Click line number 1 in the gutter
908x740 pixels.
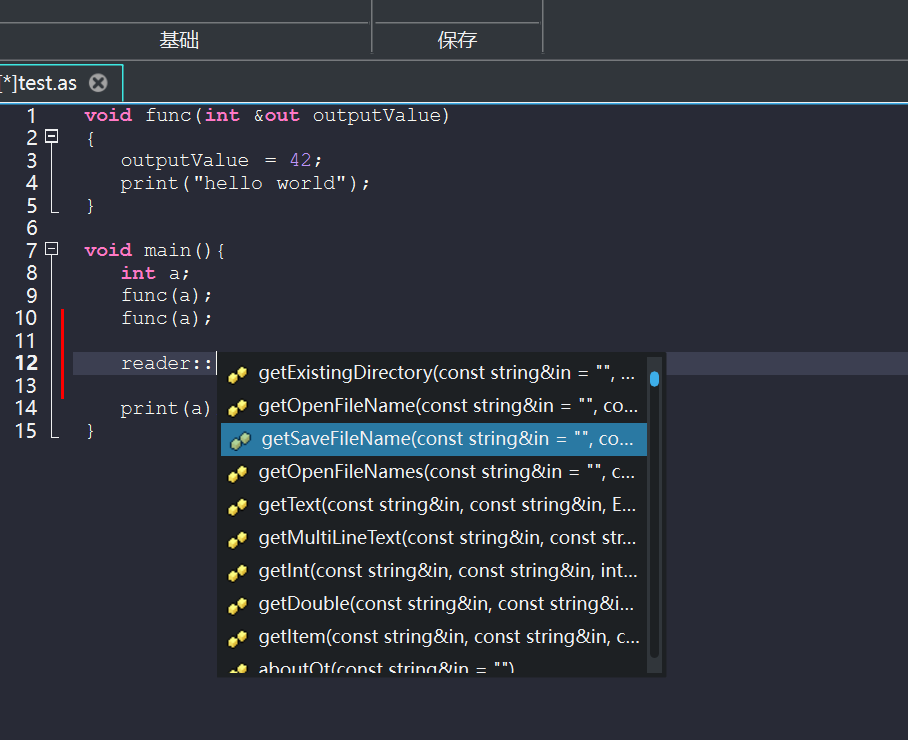click(31, 116)
